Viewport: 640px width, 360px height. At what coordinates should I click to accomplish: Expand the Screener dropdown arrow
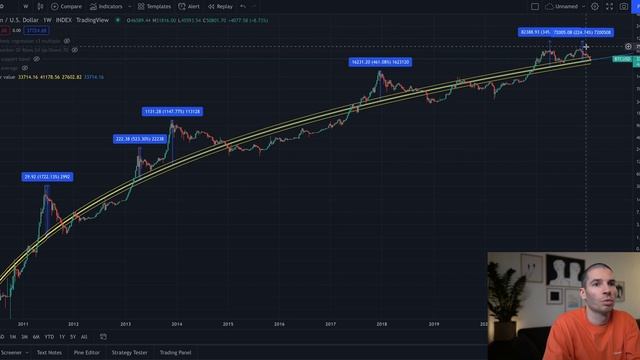pyautogui.click(x=27, y=353)
